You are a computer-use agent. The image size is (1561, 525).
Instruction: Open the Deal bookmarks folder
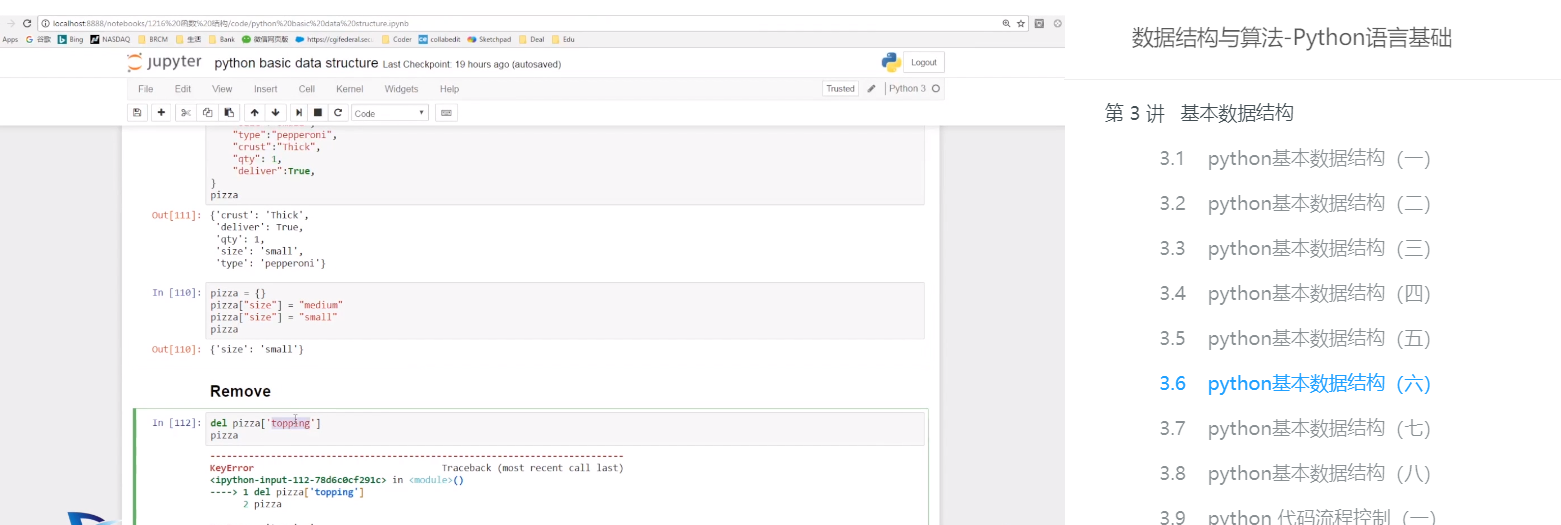[531, 39]
